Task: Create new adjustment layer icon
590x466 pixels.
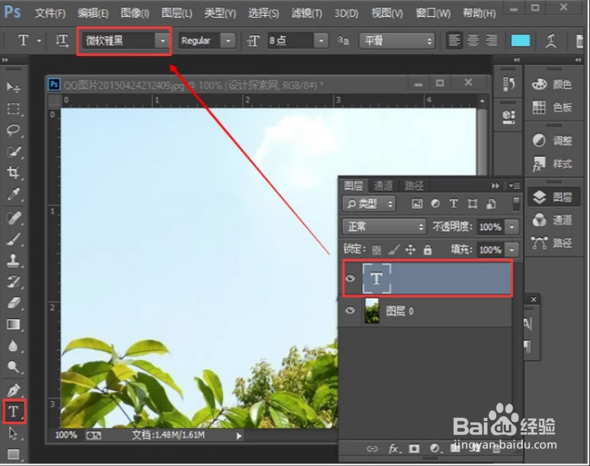Action: (435, 449)
